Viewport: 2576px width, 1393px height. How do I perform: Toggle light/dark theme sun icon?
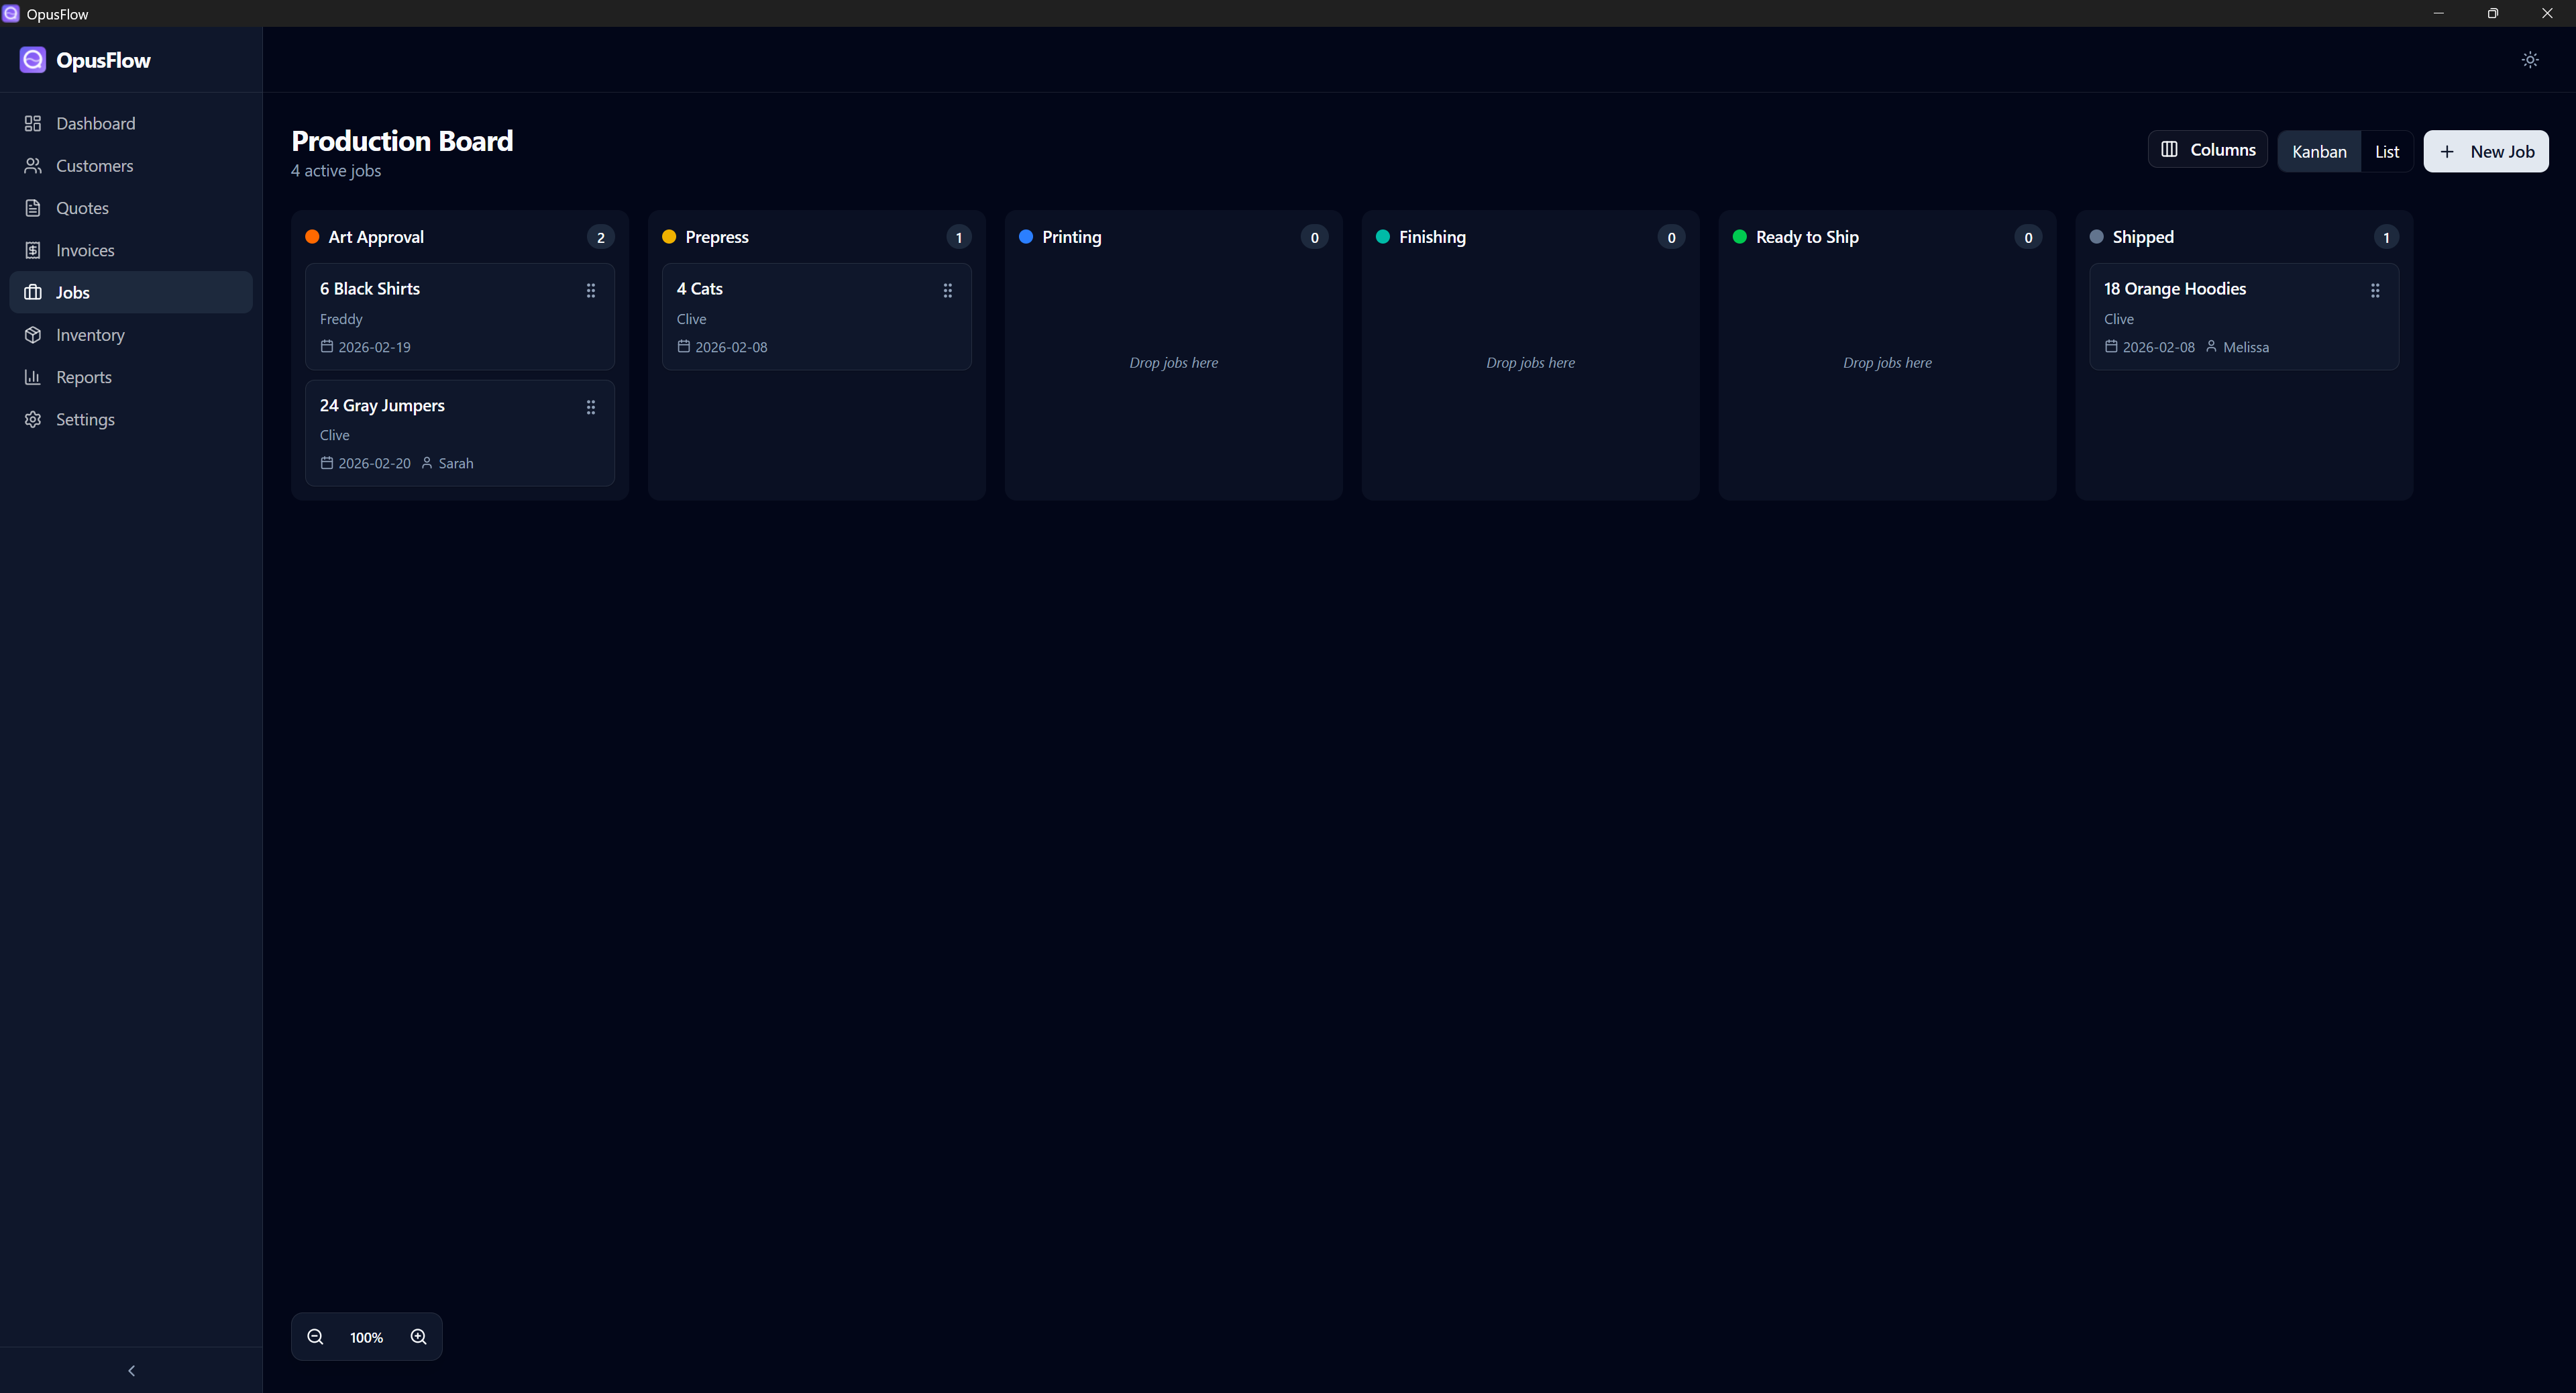pyautogui.click(x=2529, y=60)
